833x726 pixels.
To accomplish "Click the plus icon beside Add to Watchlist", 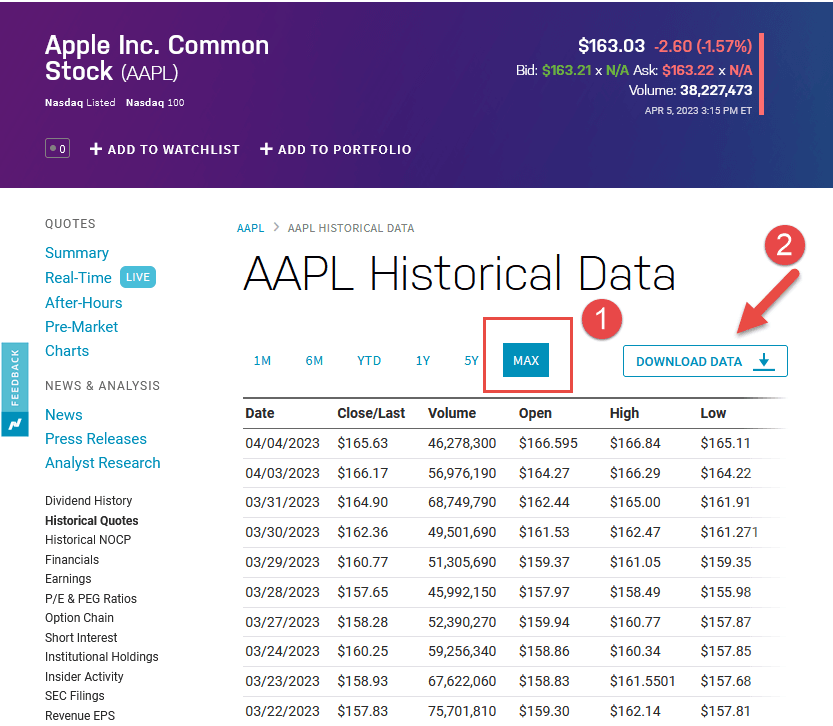I will pos(96,149).
